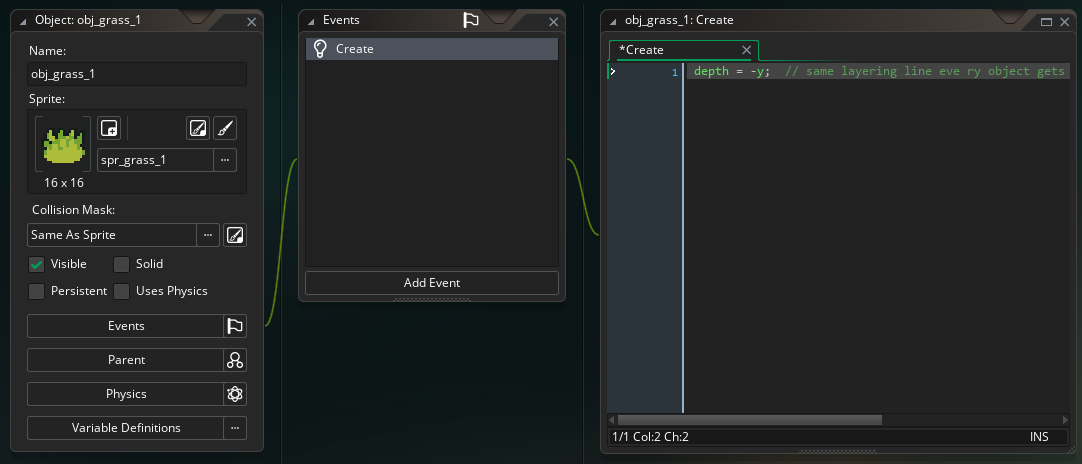Click the flag icon beside Events button
The height and width of the screenshot is (464, 1082).
(235, 326)
